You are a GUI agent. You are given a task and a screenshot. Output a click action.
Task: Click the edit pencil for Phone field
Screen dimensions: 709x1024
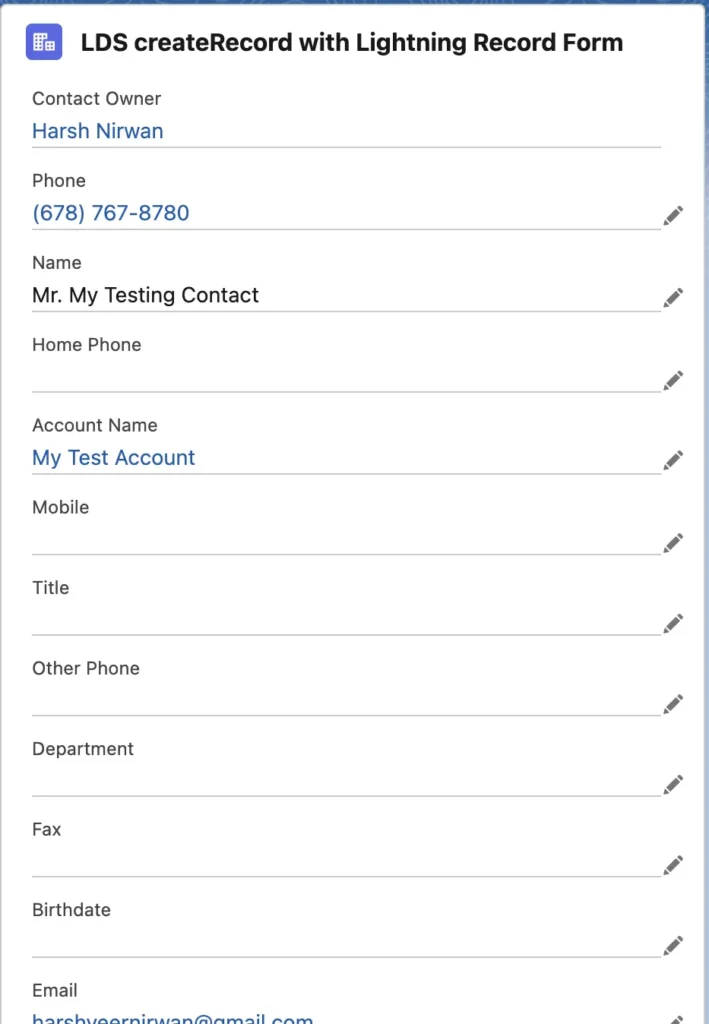click(673, 216)
